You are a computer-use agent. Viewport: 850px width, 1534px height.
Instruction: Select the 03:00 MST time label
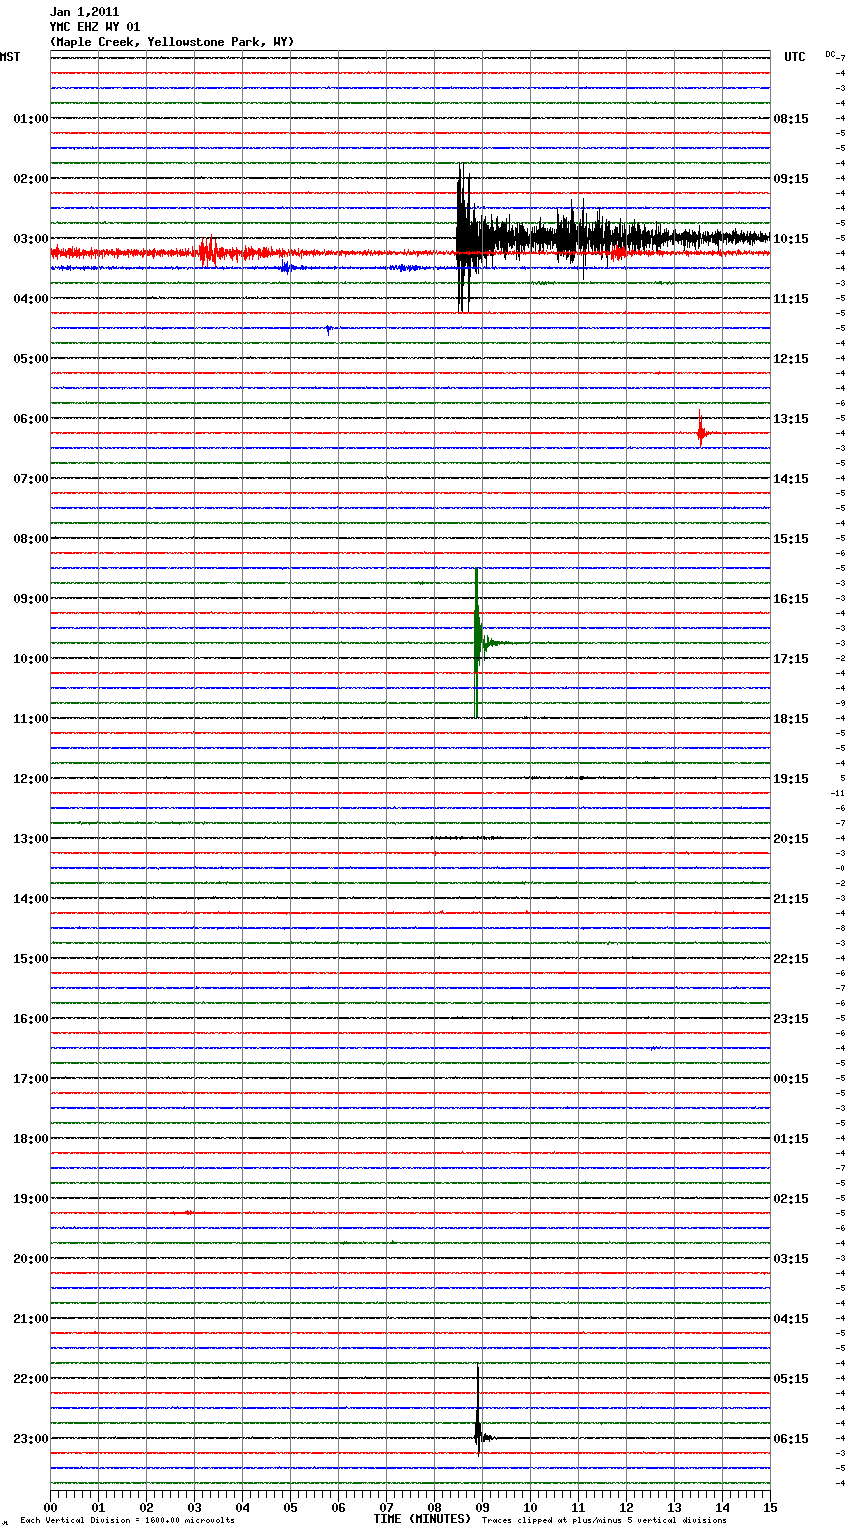31,238
